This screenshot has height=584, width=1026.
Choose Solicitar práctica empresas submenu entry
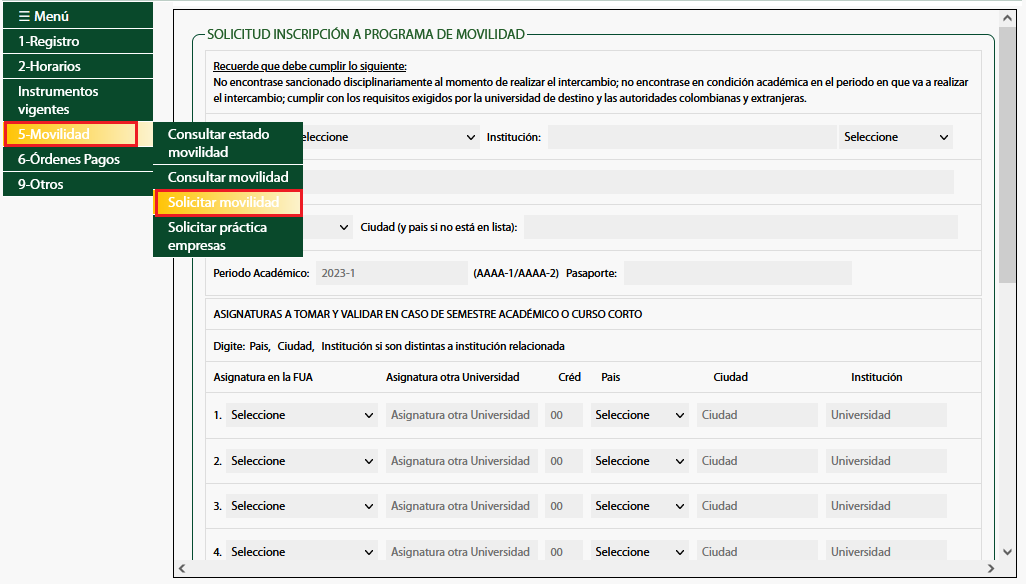[x=228, y=236]
